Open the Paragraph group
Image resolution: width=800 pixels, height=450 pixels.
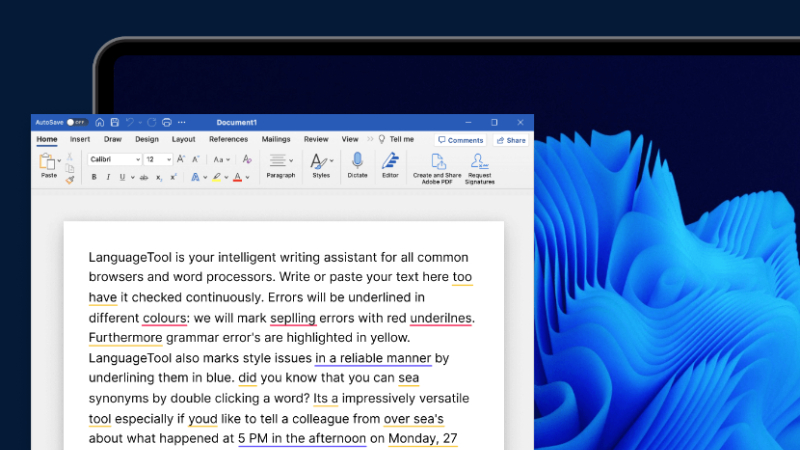point(281,166)
